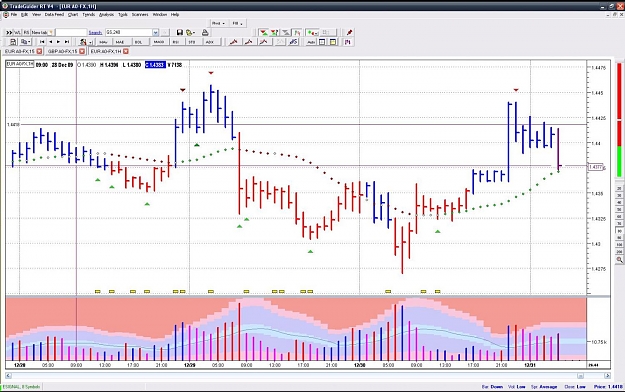Click into the symbol combo box text

pyautogui.click(x=128, y=32)
